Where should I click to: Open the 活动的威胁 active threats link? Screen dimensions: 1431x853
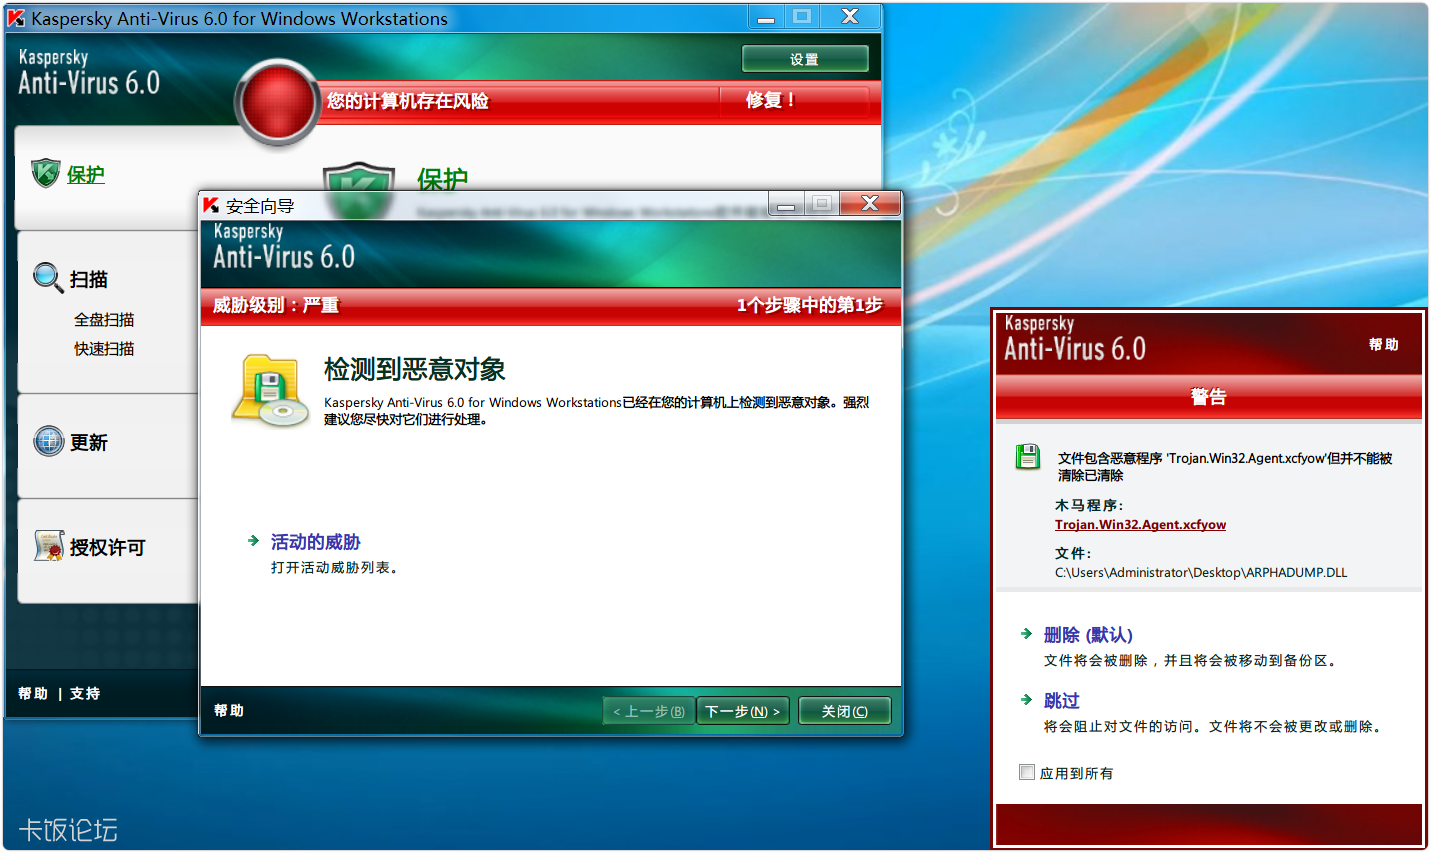tap(315, 542)
